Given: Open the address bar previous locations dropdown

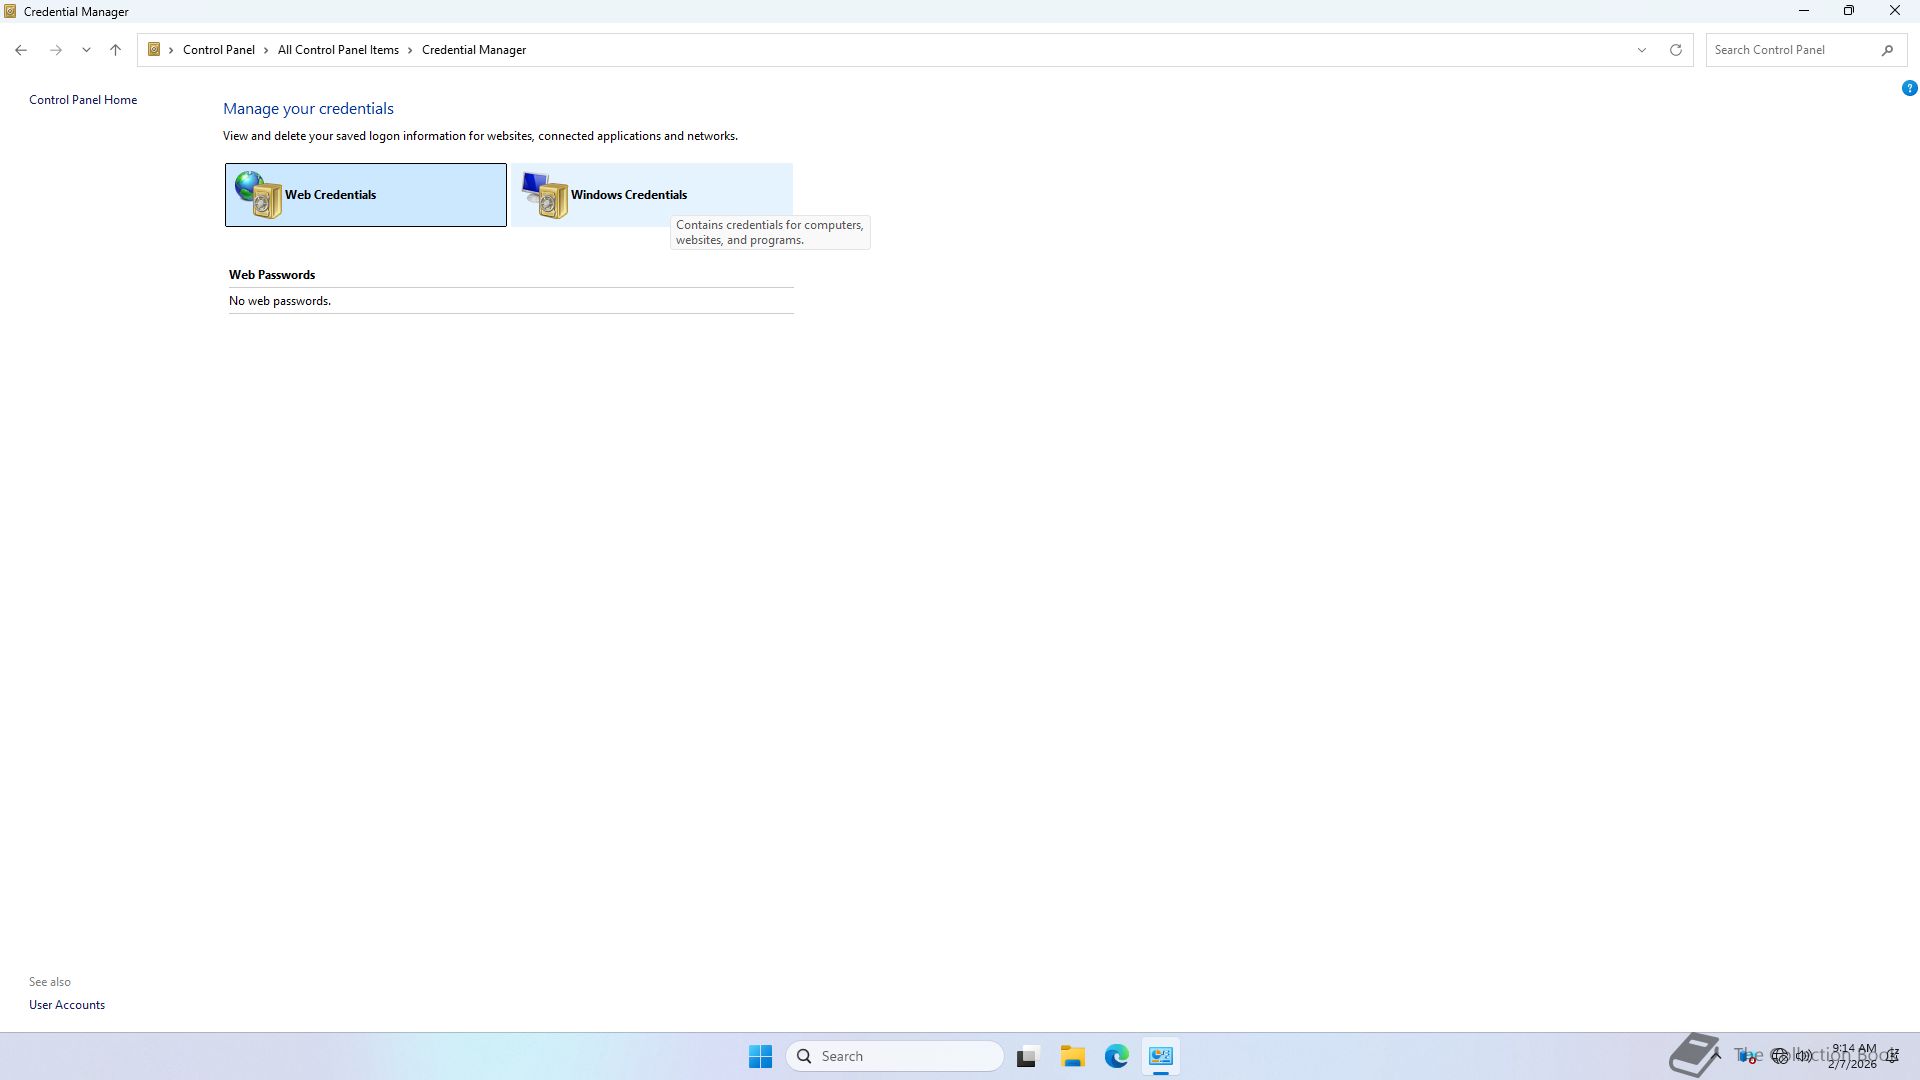Looking at the screenshot, I should coord(1641,50).
